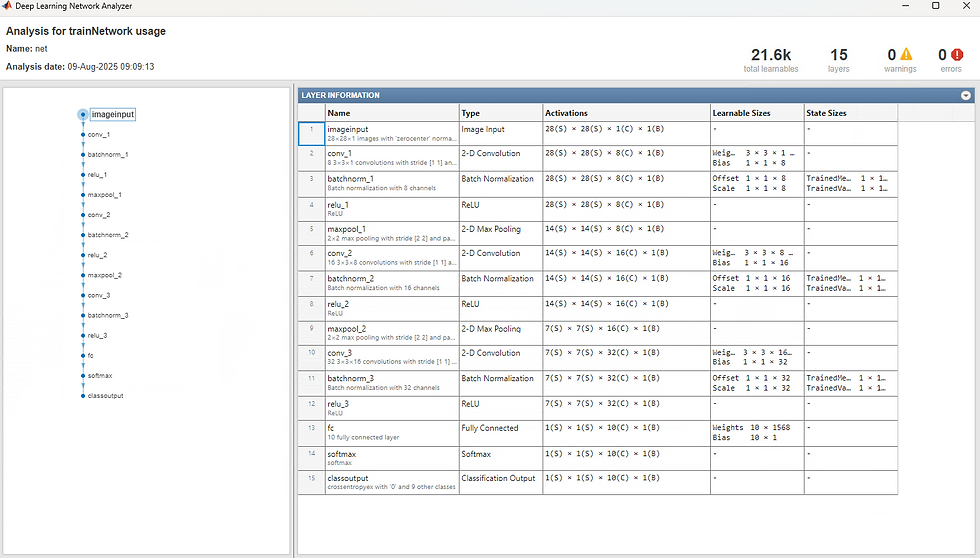Select conv_3 name cell in table
The width and height of the screenshot is (980, 558).
[392, 357]
